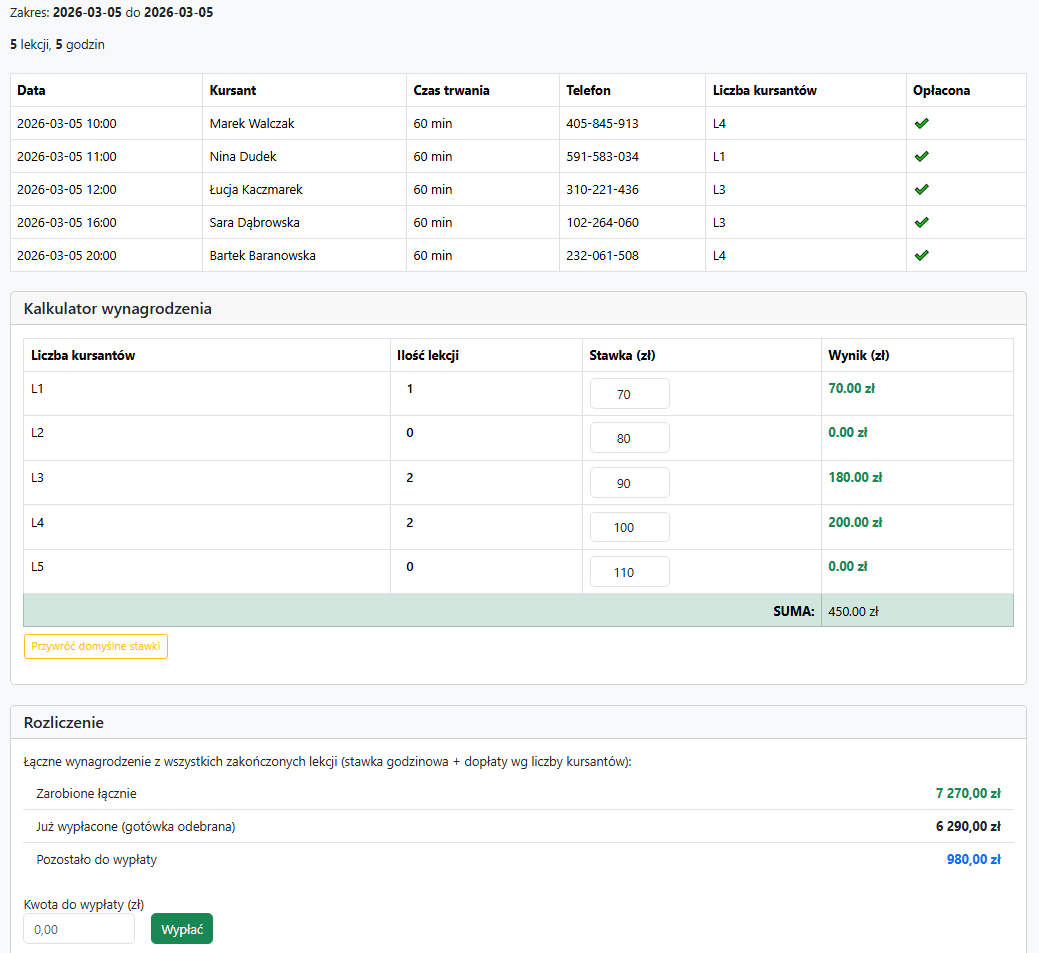Click the Kalkulator wynagrodzenia panel header
This screenshot has height=953, width=1039.
[x=118, y=309]
